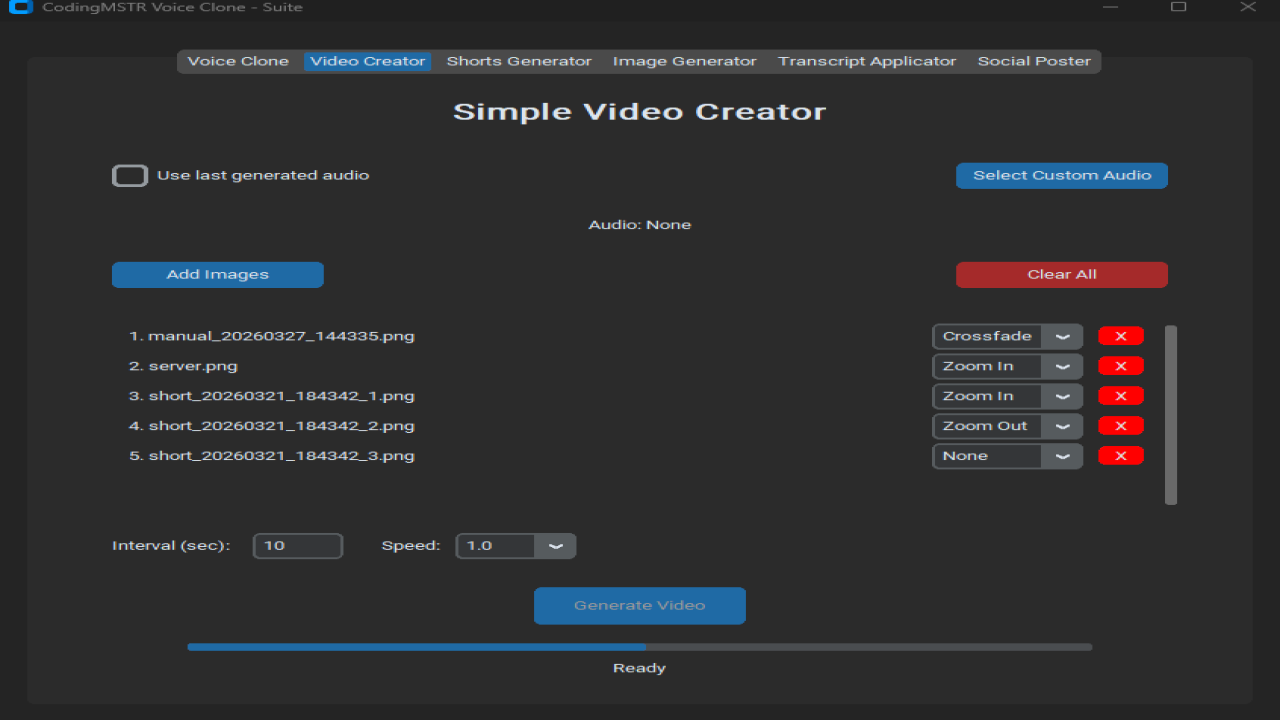
Task: Click the Simple Video Creator heading
Action: tap(640, 111)
